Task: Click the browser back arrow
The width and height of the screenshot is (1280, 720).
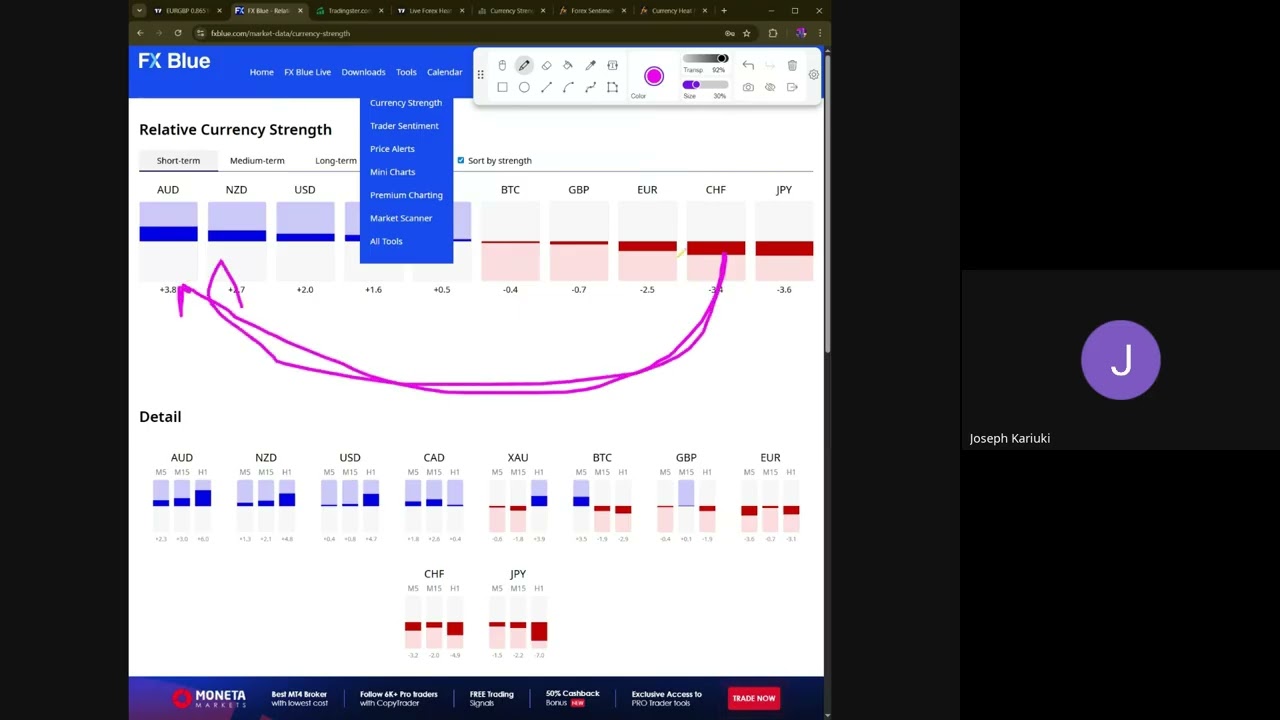Action: coord(140,33)
